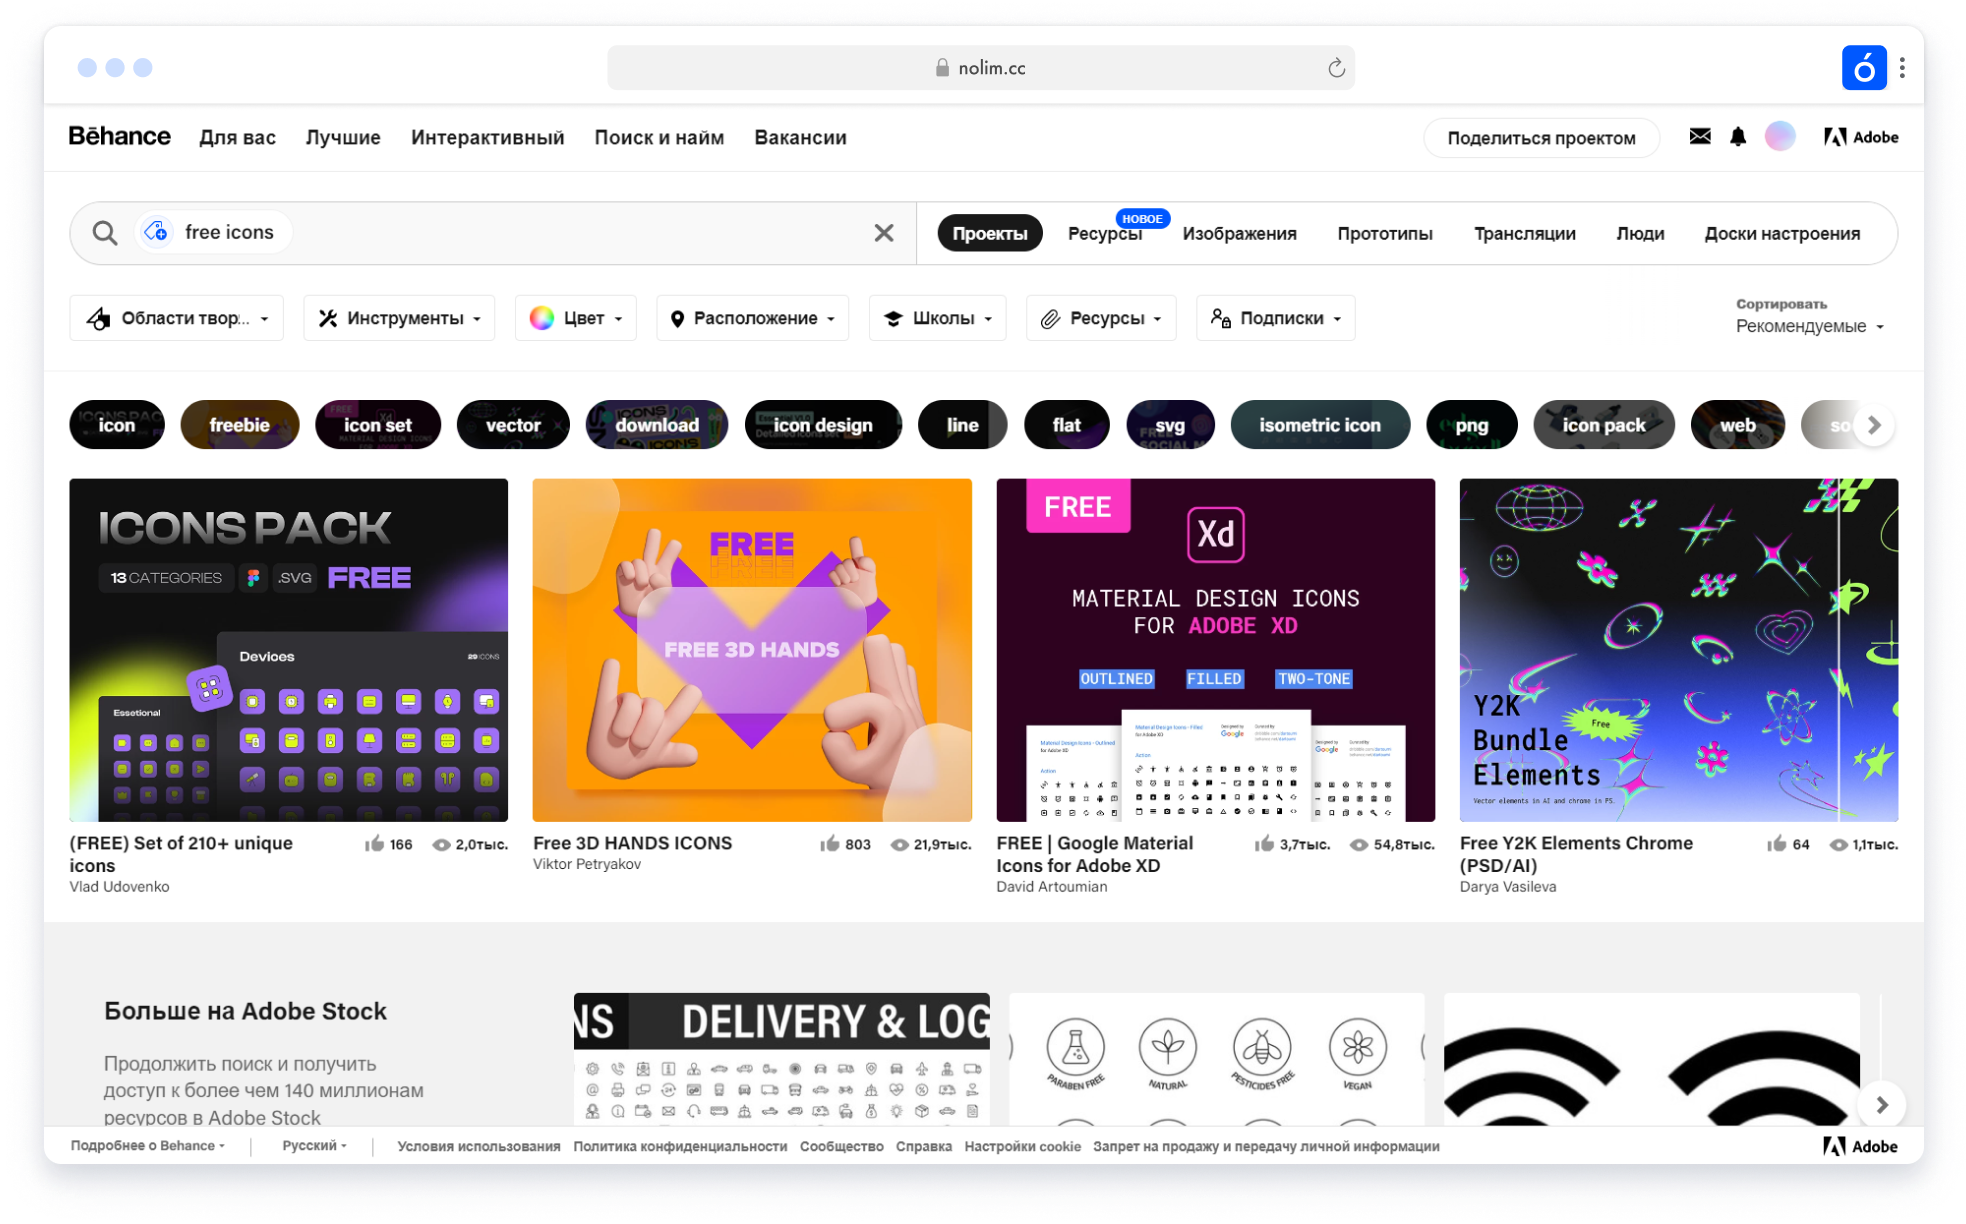Viewport: 1966px width, 1224px height.
Task: Select the isometric icon tag chip
Action: click(1320, 425)
